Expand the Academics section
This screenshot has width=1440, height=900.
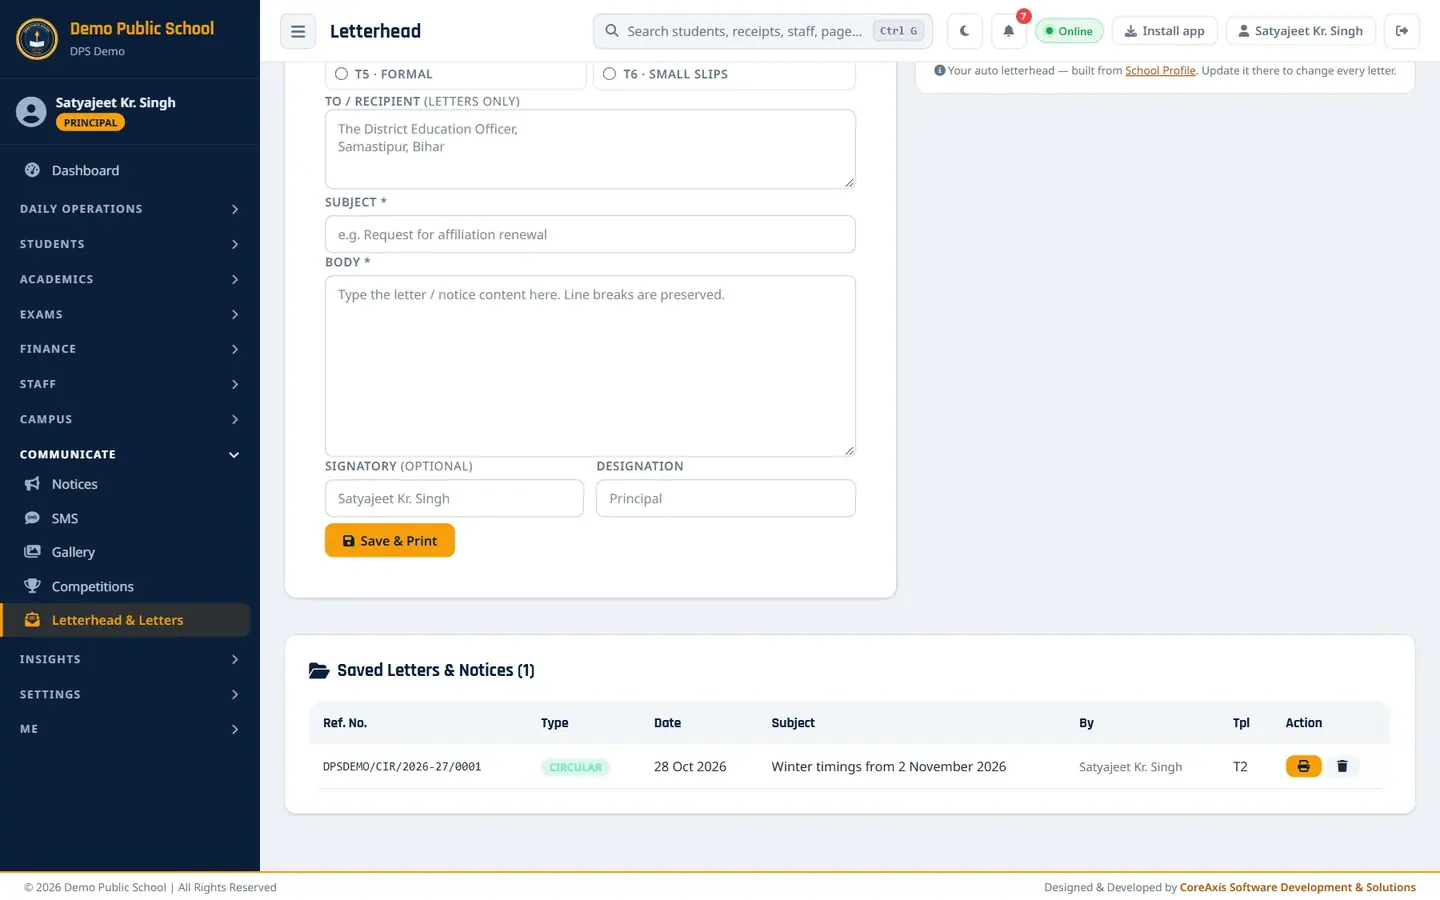pos(130,279)
